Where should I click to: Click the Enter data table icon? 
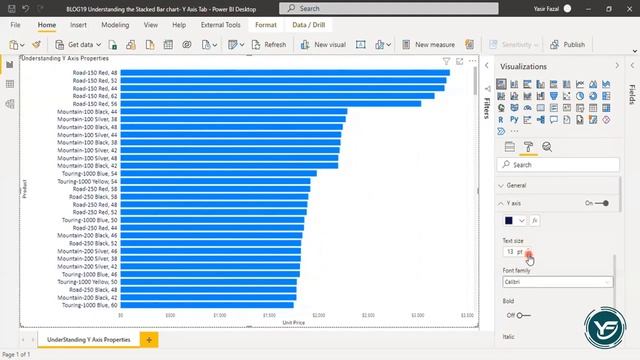[168, 44]
